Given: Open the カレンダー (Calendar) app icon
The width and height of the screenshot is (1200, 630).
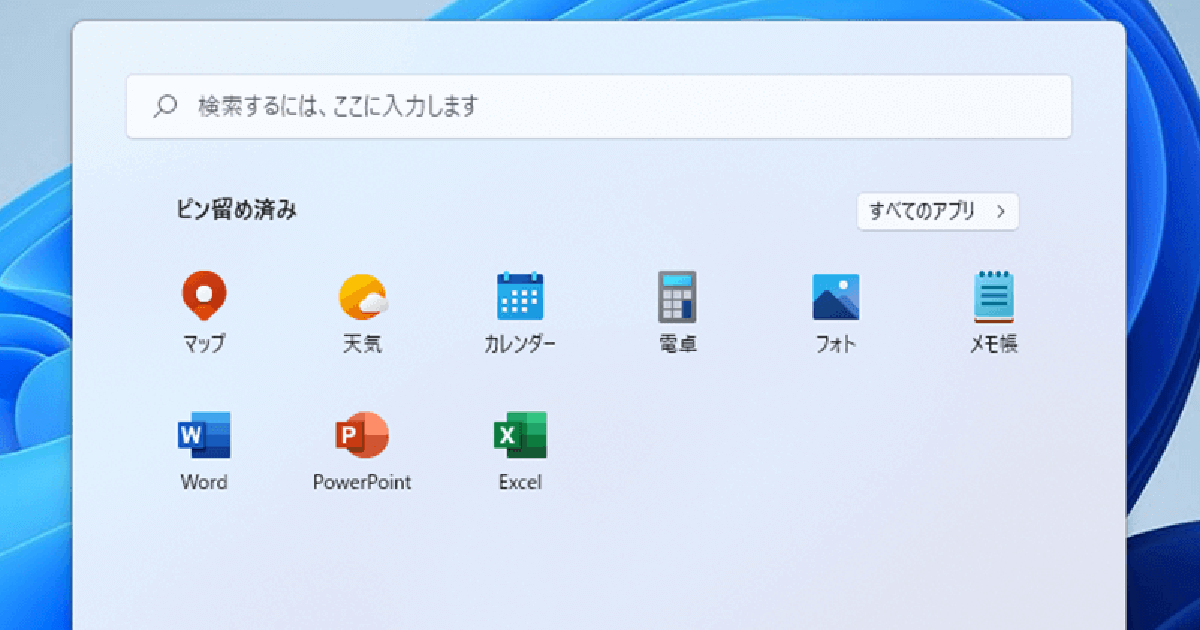Looking at the screenshot, I should pyautogui.click(x=520, y=296).
